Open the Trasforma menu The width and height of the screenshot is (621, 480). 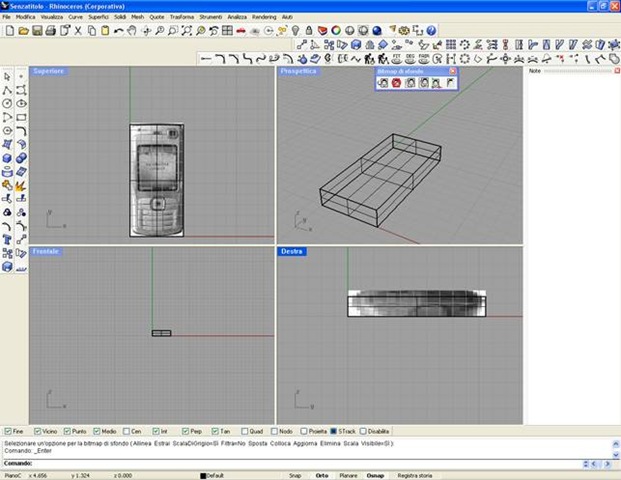pos(182,17)
